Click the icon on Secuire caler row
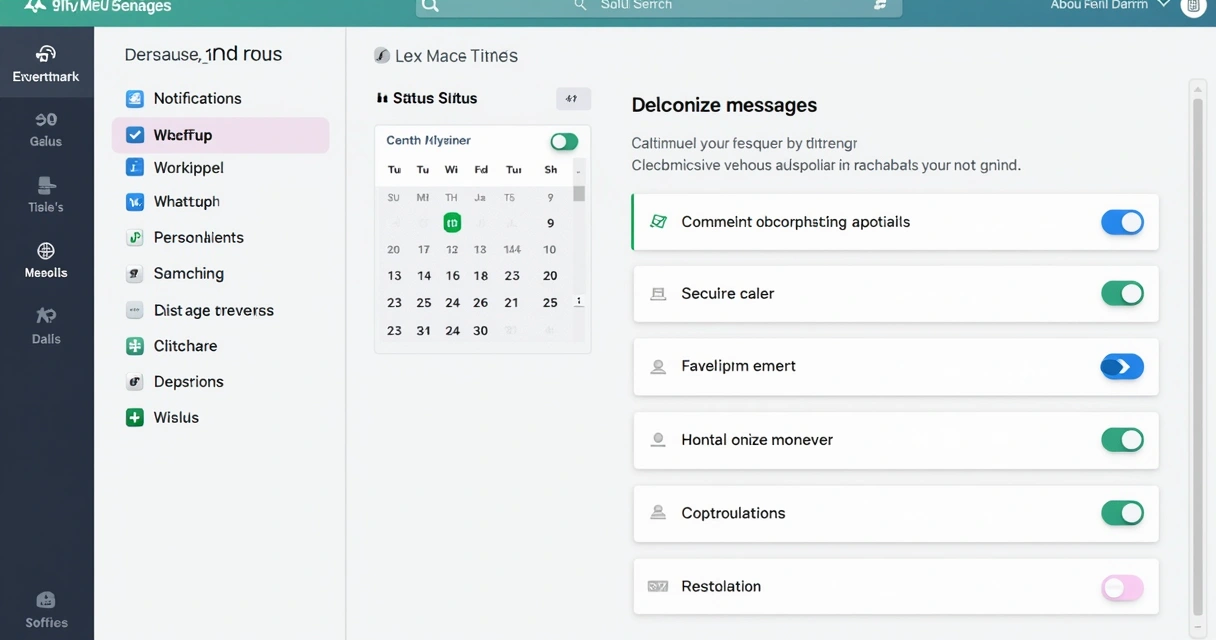 [x=658, y=294]
